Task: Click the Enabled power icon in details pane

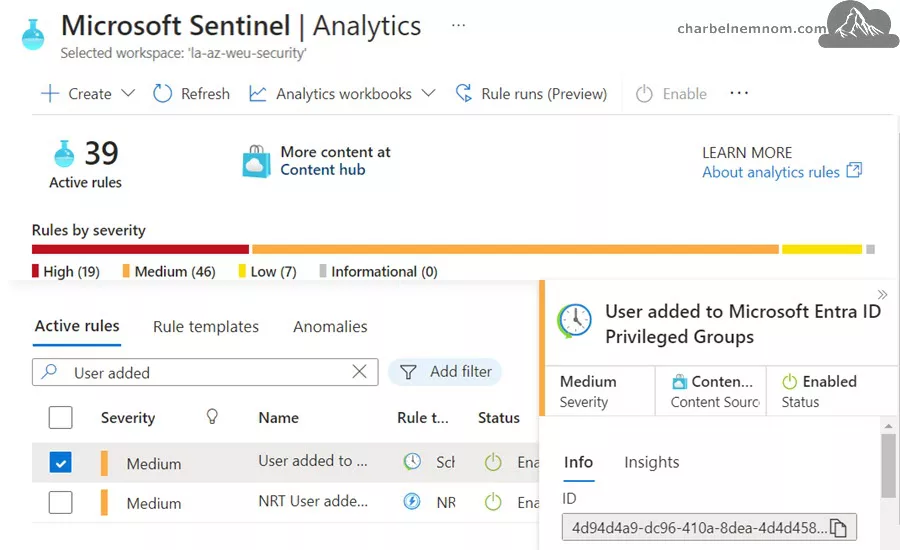Action: coord(790,381)
